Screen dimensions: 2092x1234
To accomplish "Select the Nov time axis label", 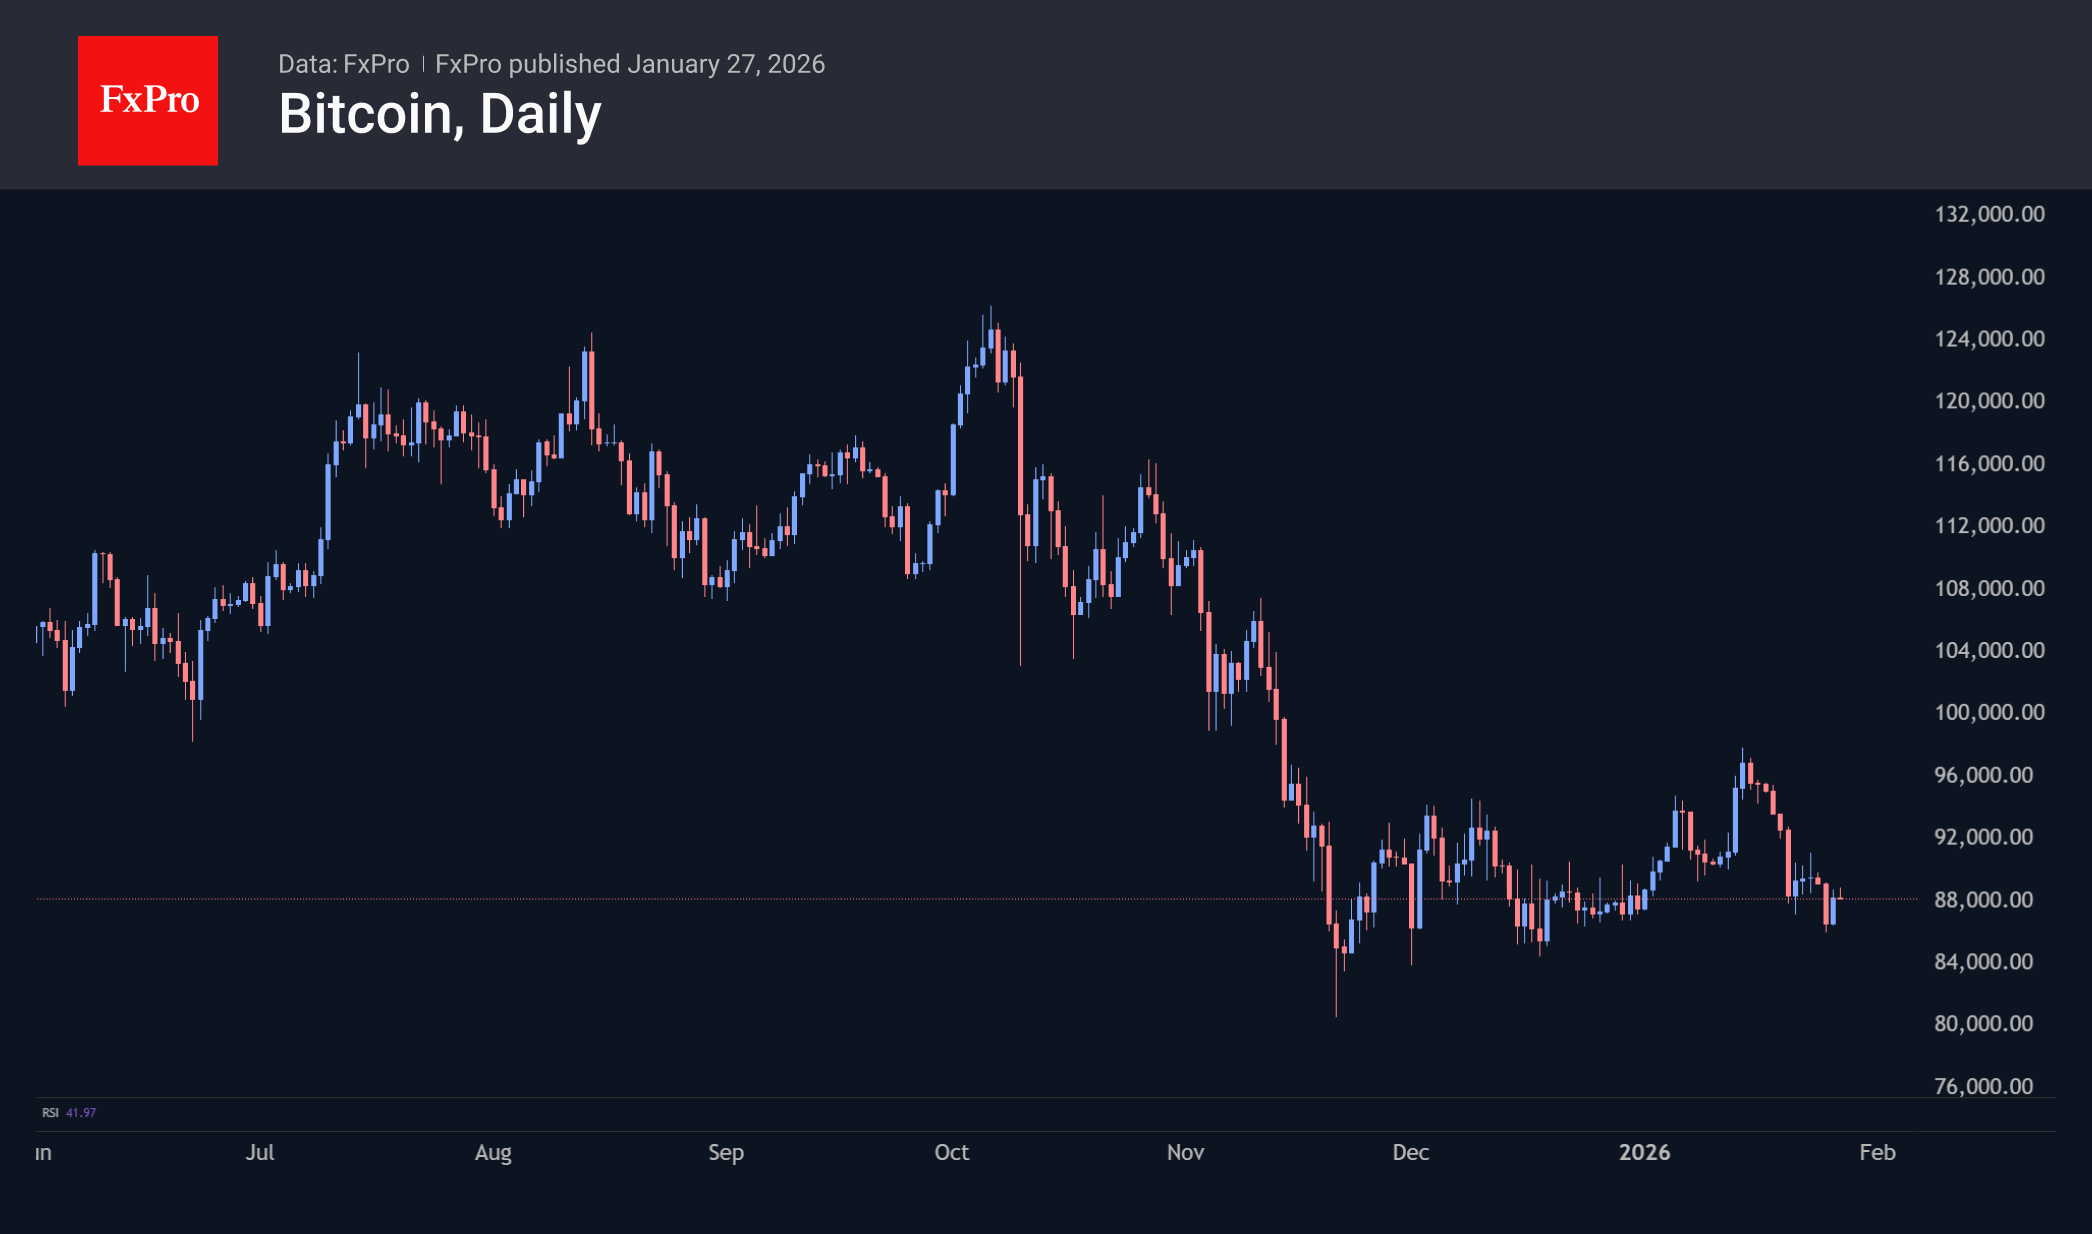I will click(1185, 1152).
